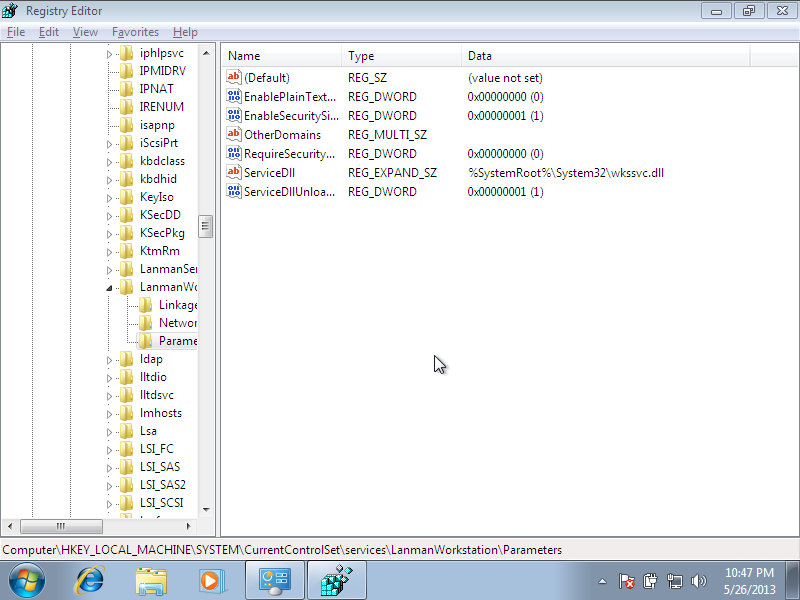Launch Windows Media Player from the taskbar
This screenshot has height=600, width=800.
tap(210, 581)
